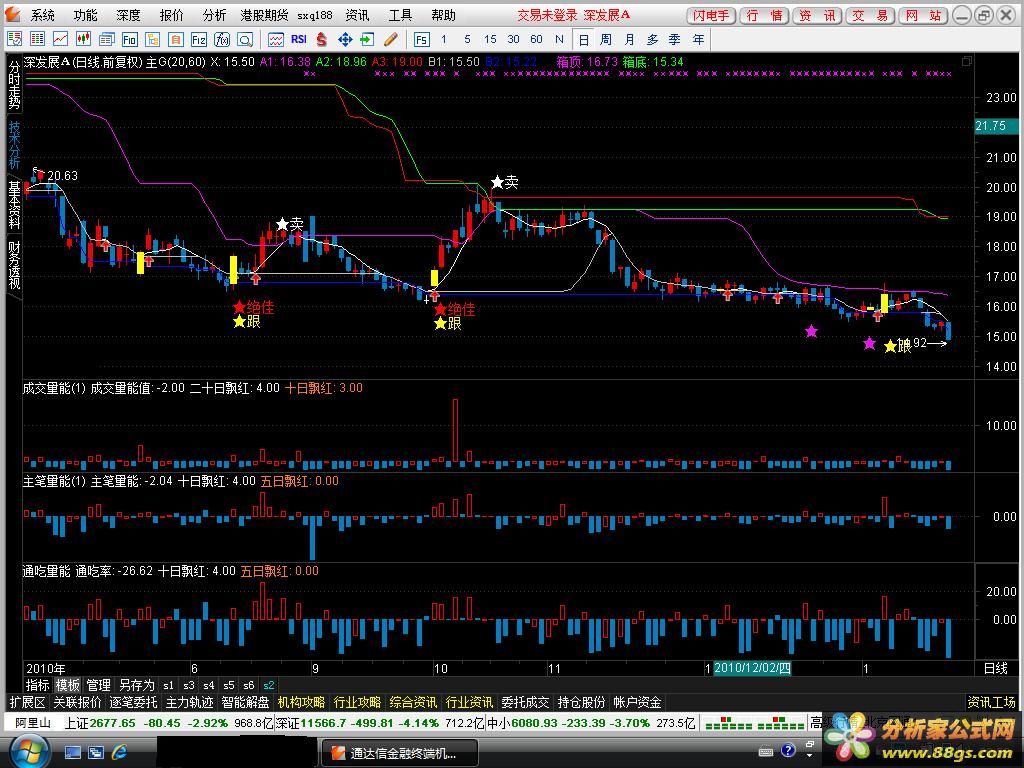Click the 行情 top button
1024x768 pixels.
pyautogui.click(x=764, y=15)
